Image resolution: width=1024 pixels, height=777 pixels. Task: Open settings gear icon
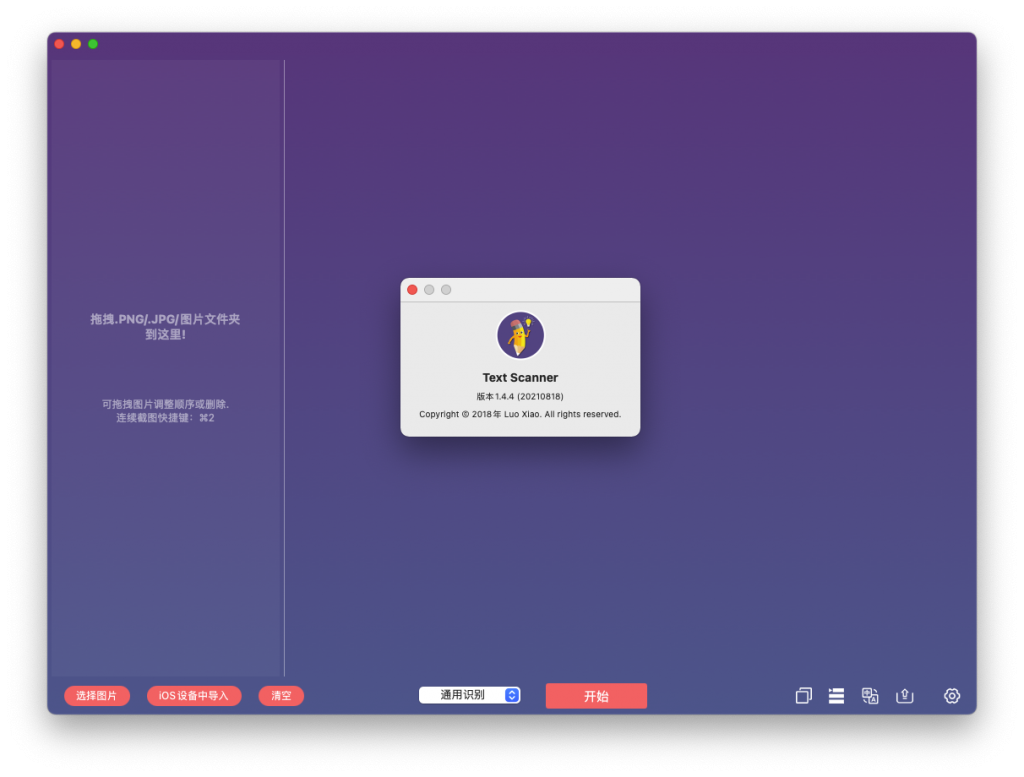click(x=952, y=695)
